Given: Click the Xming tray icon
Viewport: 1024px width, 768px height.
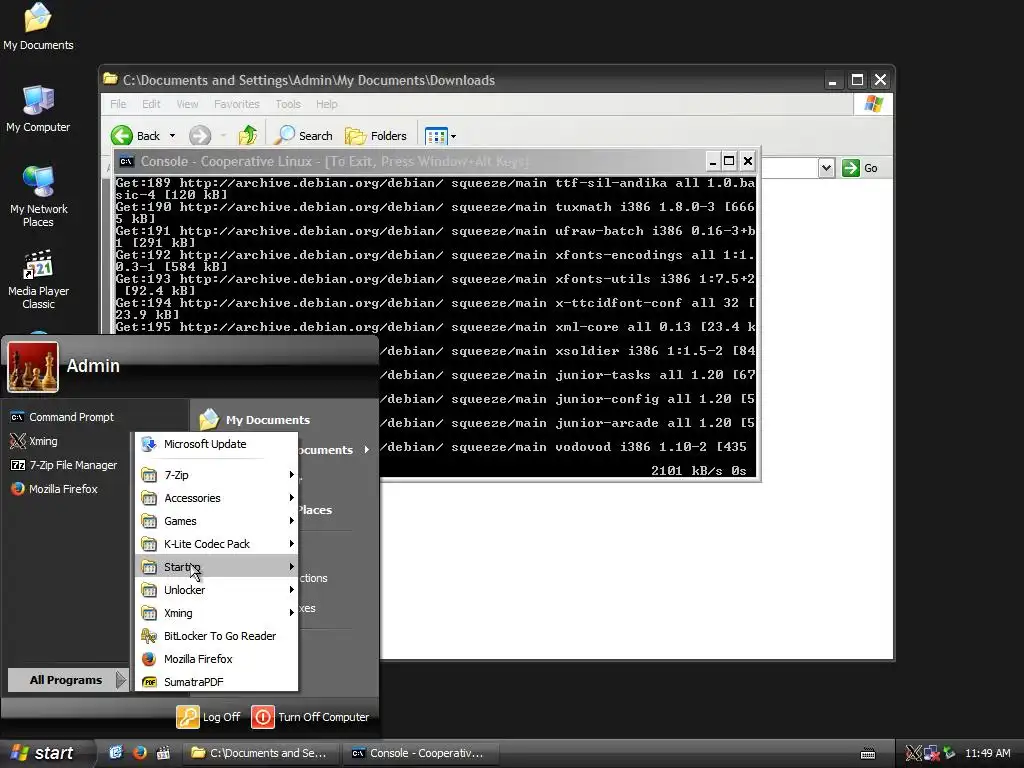Looking at the screenshot, I should click(x=914, y=753).
